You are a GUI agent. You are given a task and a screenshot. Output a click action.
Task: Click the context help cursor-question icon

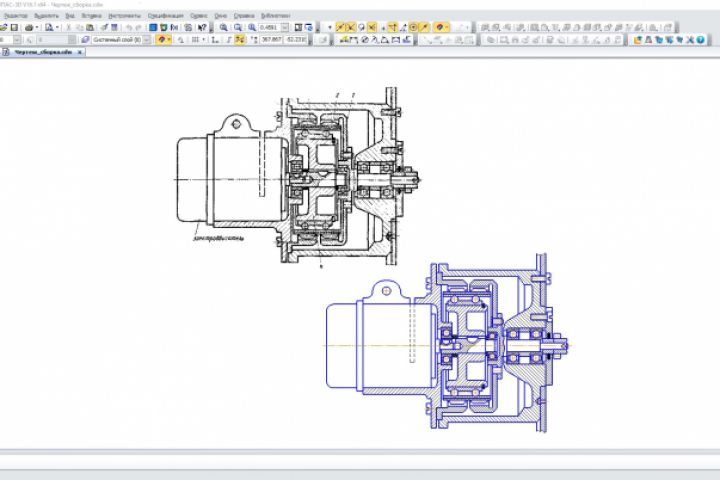[202, 28]
